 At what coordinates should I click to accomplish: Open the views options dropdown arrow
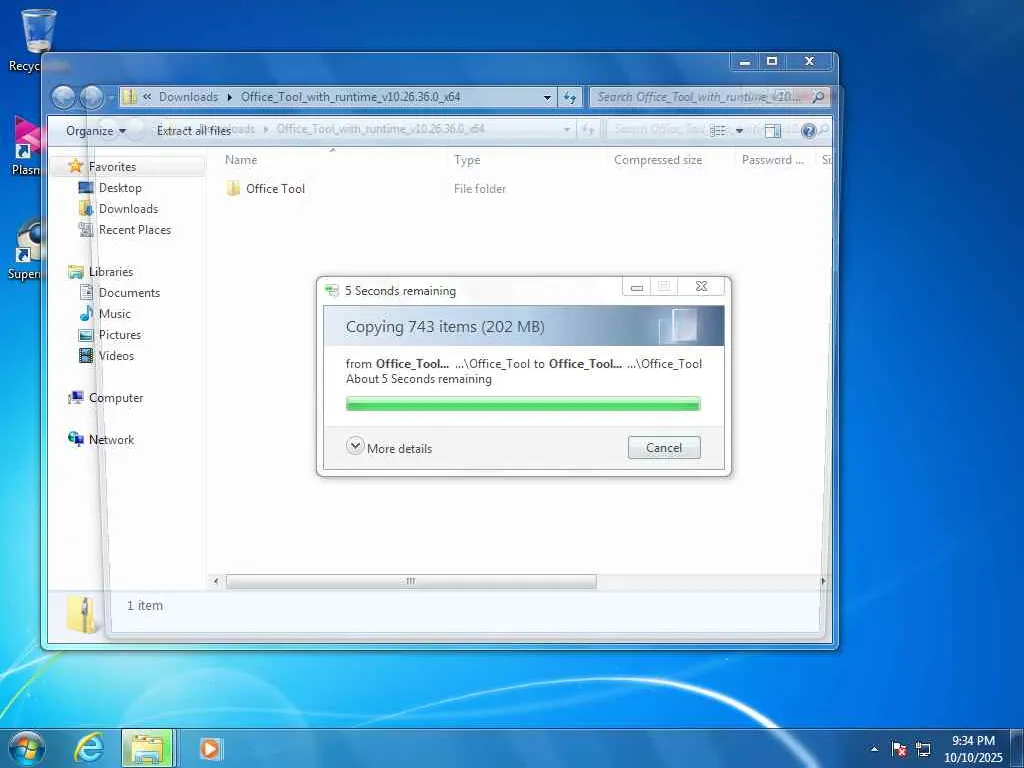pyautogui.click(x=739, y=131)
